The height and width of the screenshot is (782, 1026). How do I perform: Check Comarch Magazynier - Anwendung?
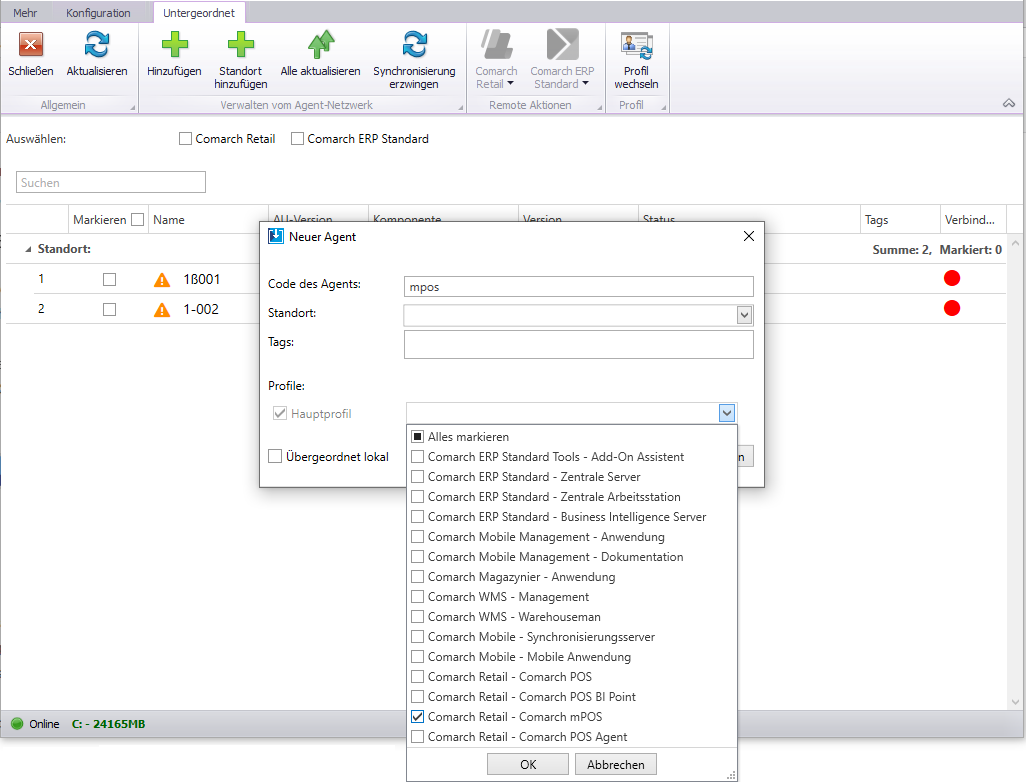tap(417, 577)
